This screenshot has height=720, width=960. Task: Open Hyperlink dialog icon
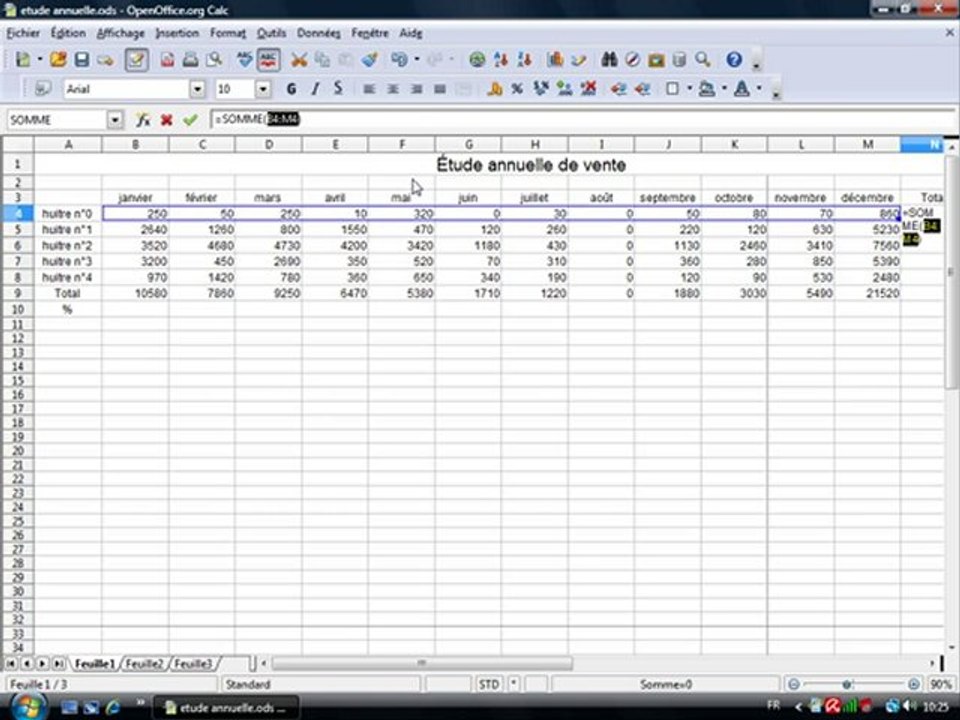tap(477, 59)
